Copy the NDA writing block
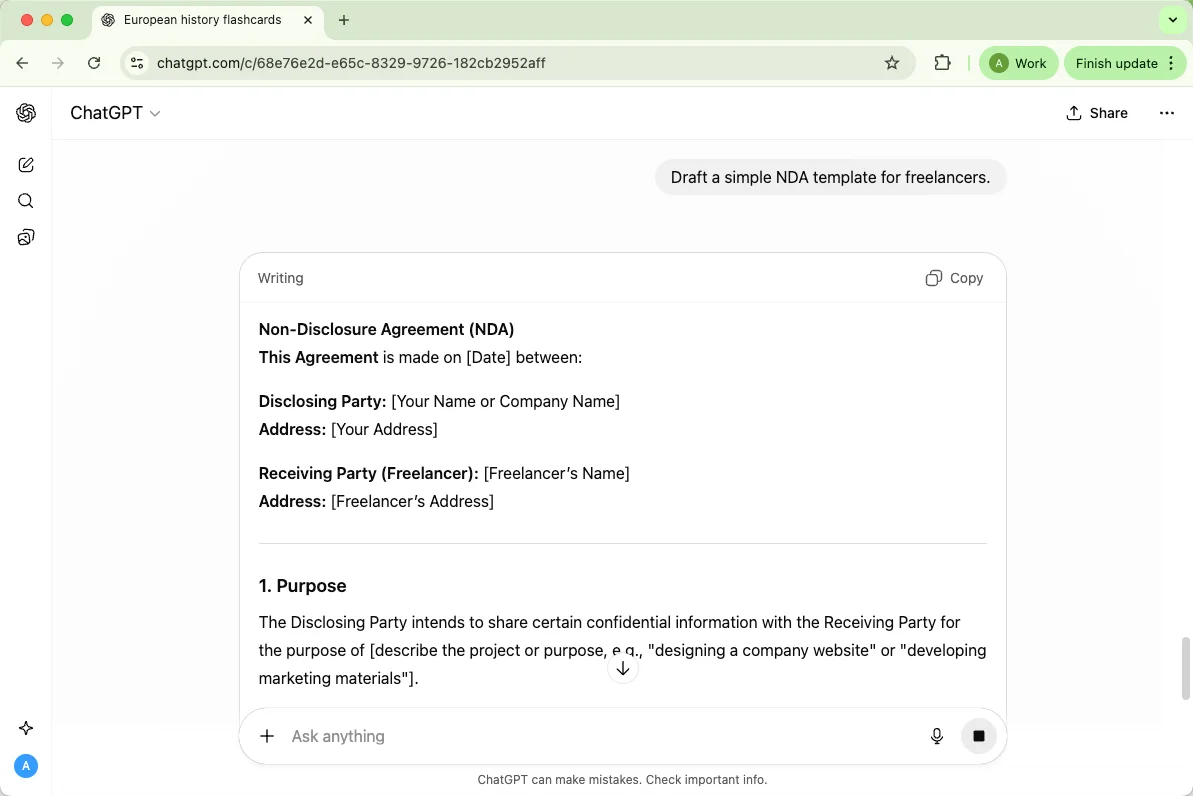This screenshot has height=796, width=1193. tap(954, 278)
